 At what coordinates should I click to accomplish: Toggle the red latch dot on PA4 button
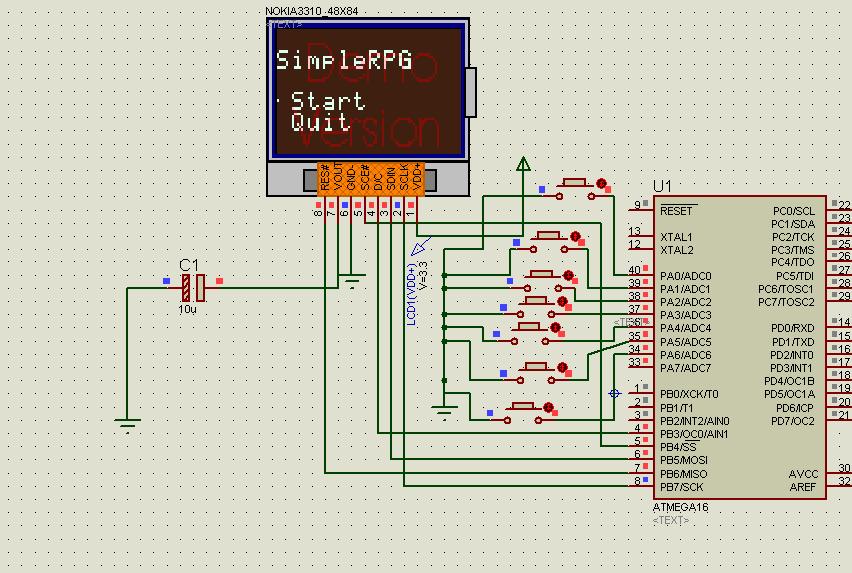(x=555, y=328)
